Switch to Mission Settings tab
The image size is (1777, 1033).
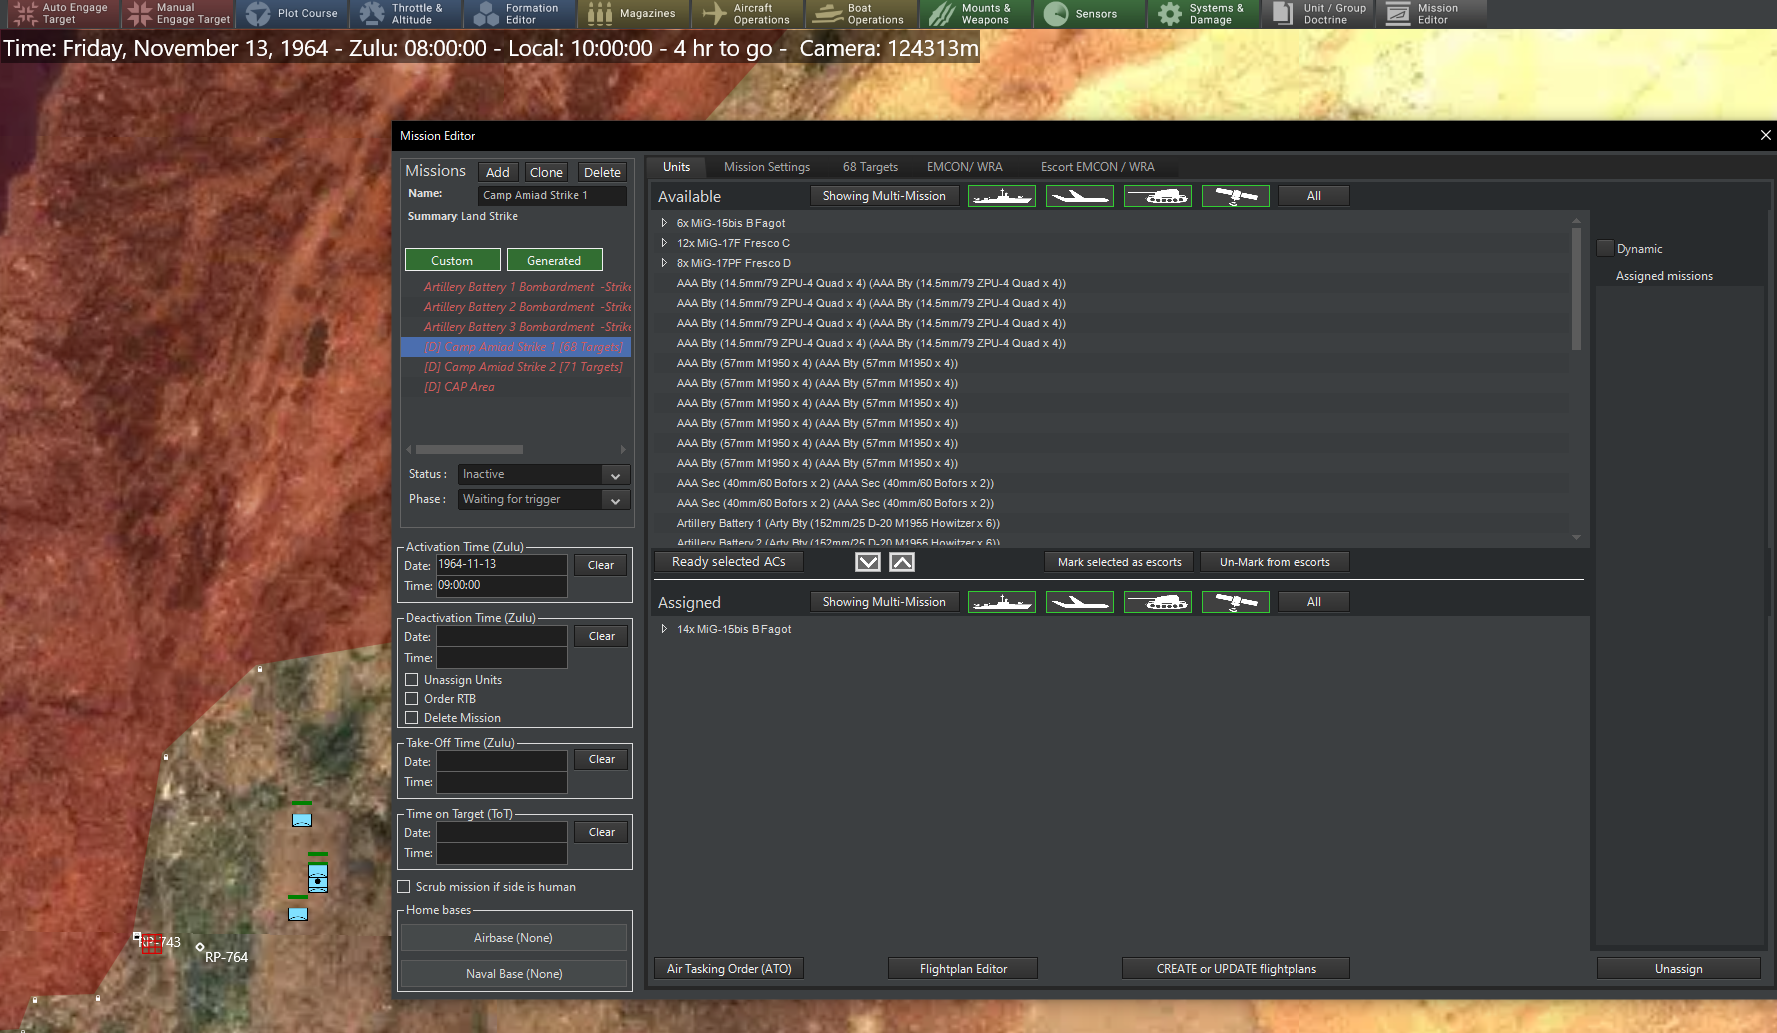(x=767, y=167)
